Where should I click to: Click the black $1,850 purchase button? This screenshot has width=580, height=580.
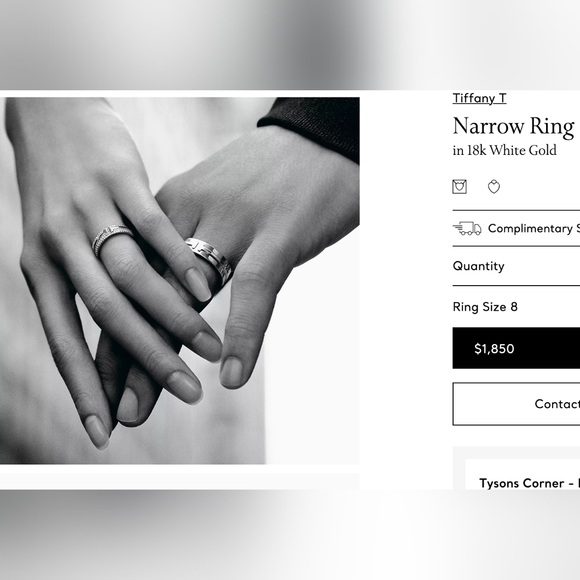click(x=516, y=348)
